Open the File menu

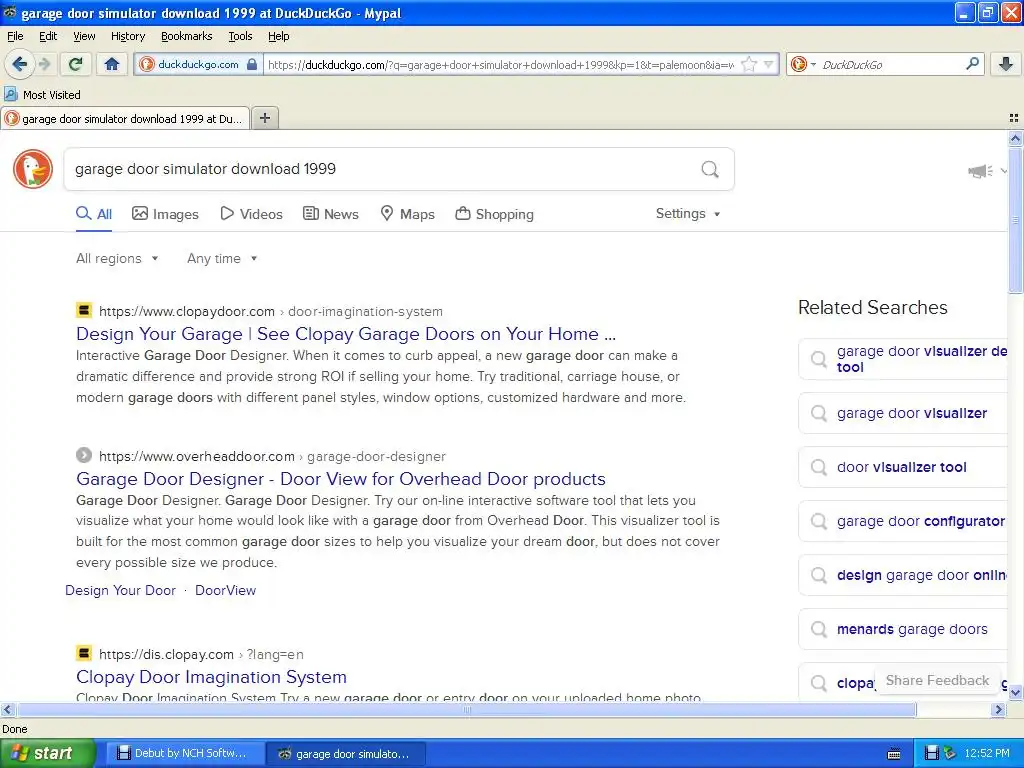(15, 36)
